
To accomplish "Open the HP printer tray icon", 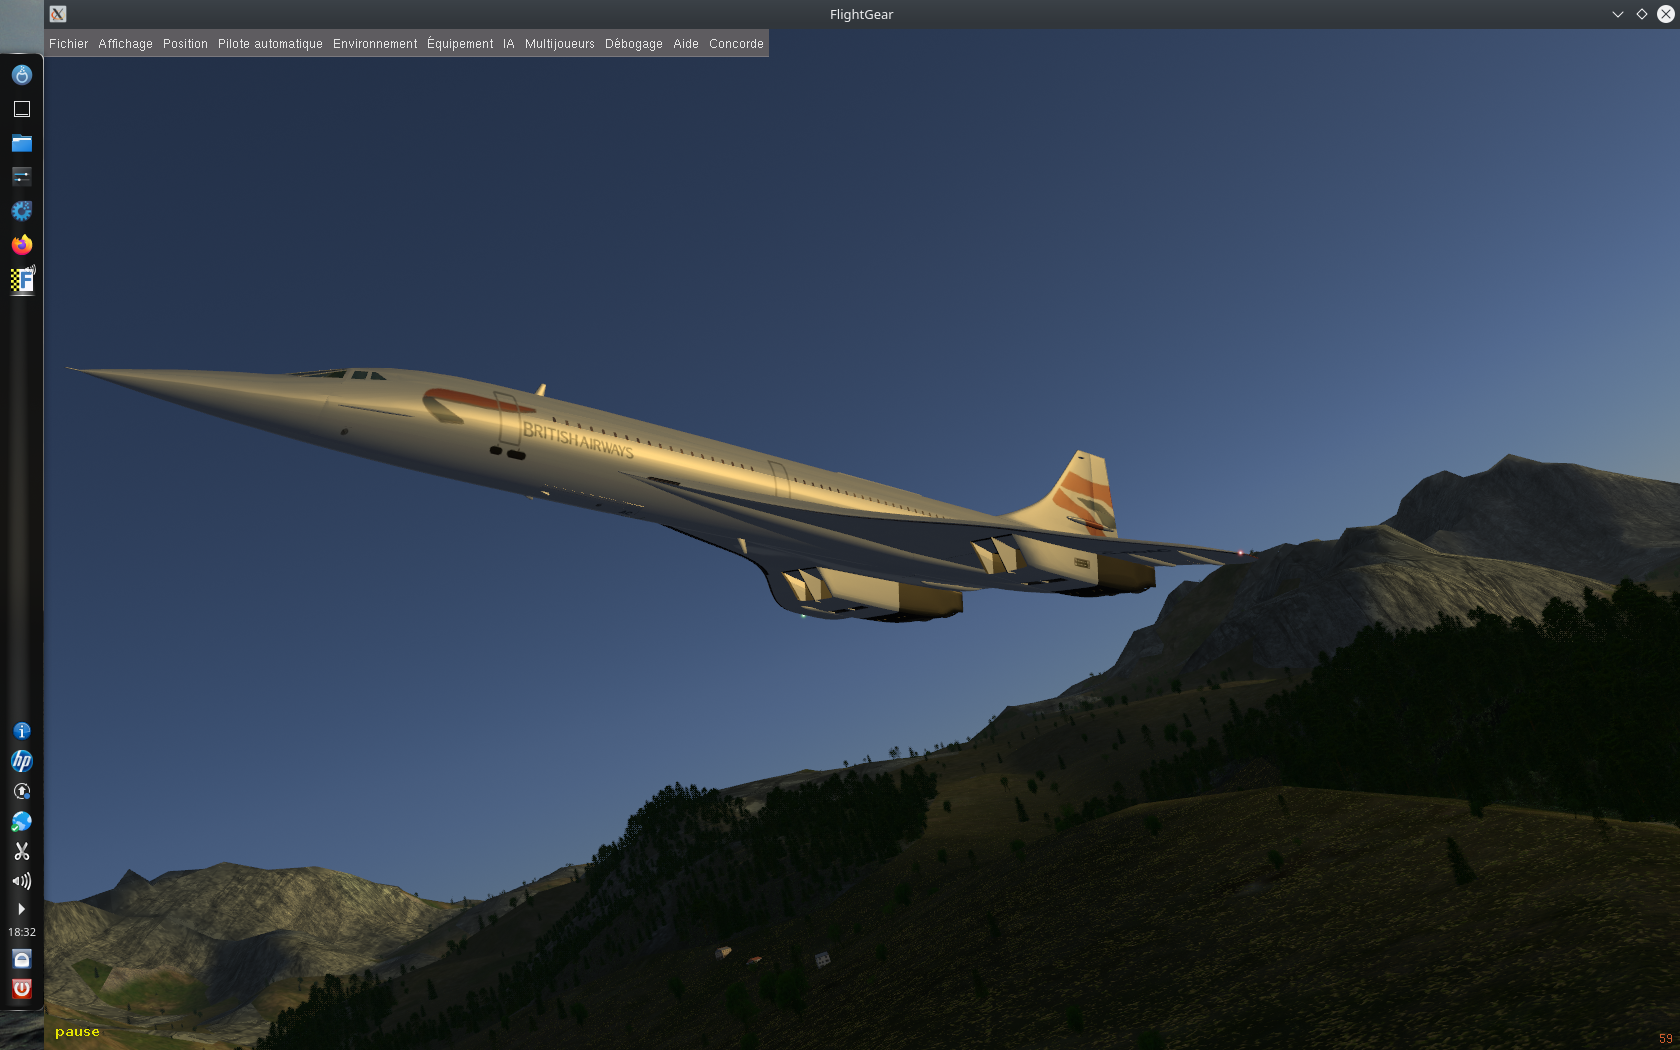I will pos(22,761).
